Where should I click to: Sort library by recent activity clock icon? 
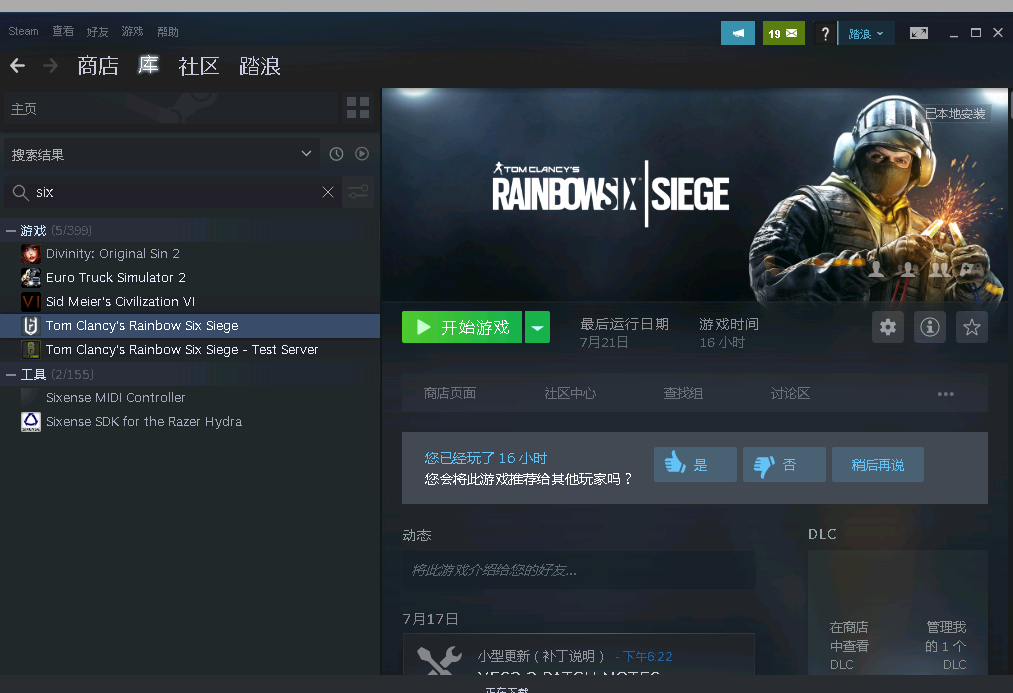tap(336, 154)
